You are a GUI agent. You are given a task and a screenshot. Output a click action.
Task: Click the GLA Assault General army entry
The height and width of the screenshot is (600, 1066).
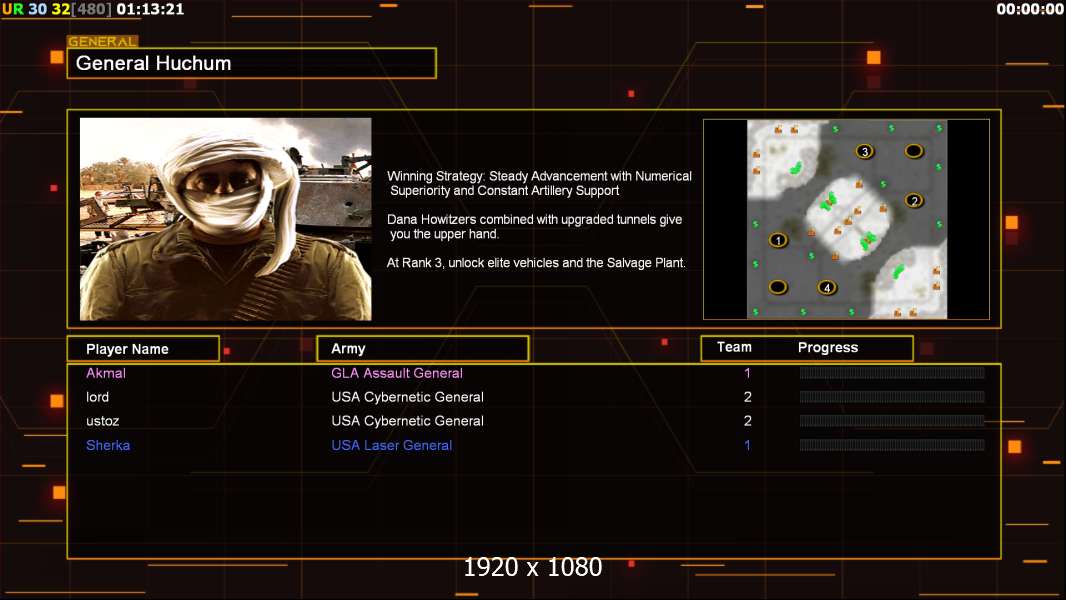(x=396, y=373)
